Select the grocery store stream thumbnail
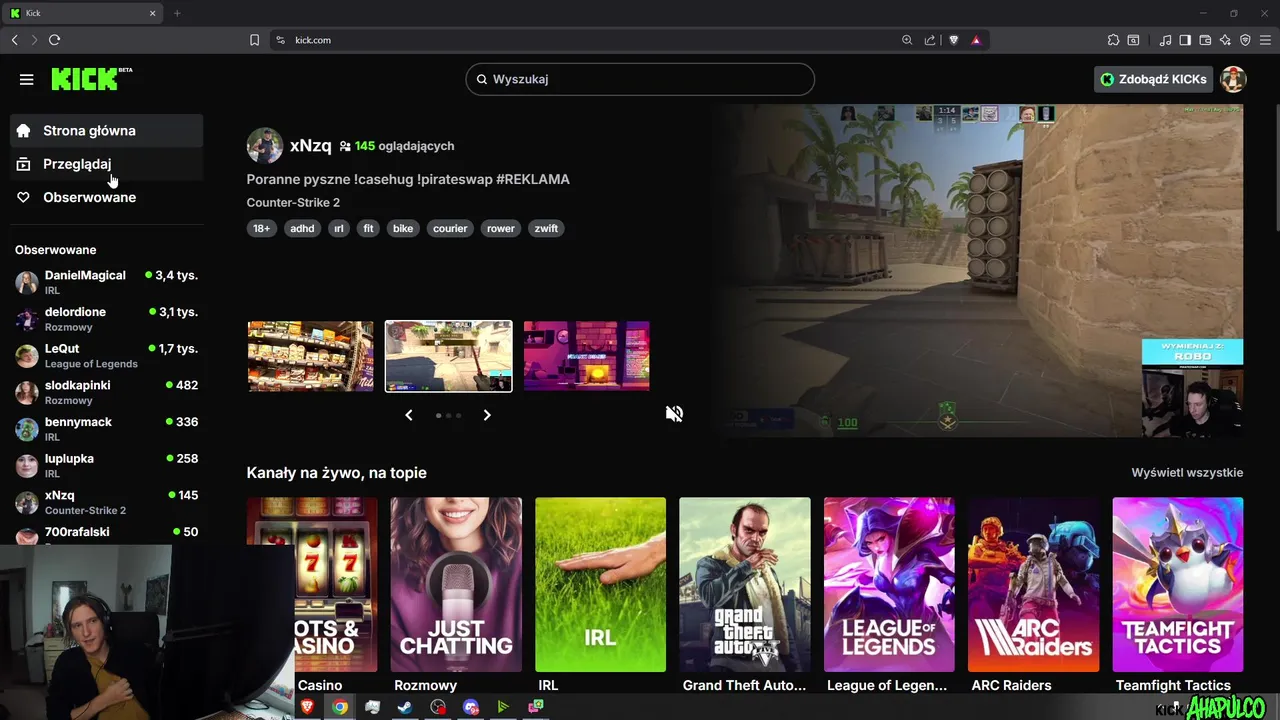Screen dimensions: 1280x720 [310, 356]
